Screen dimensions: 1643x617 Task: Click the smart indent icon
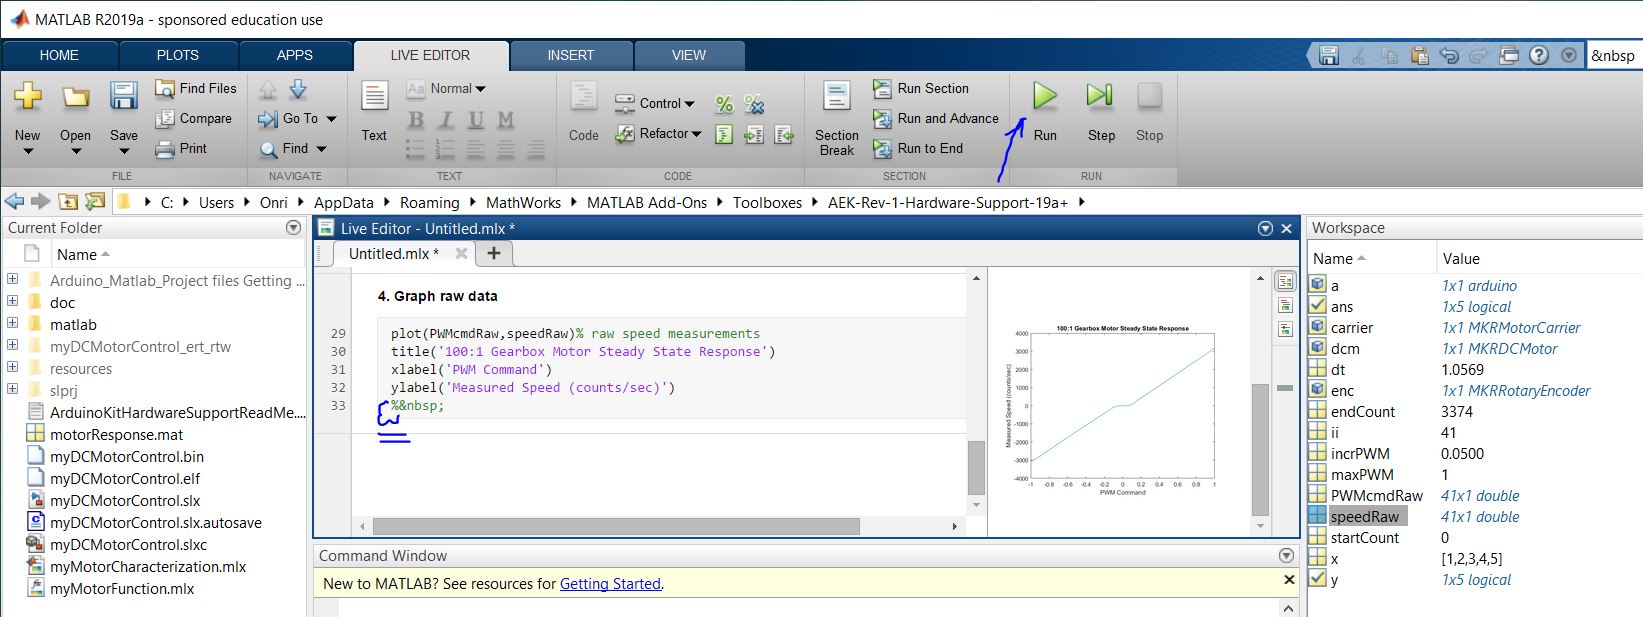point(725,134)
